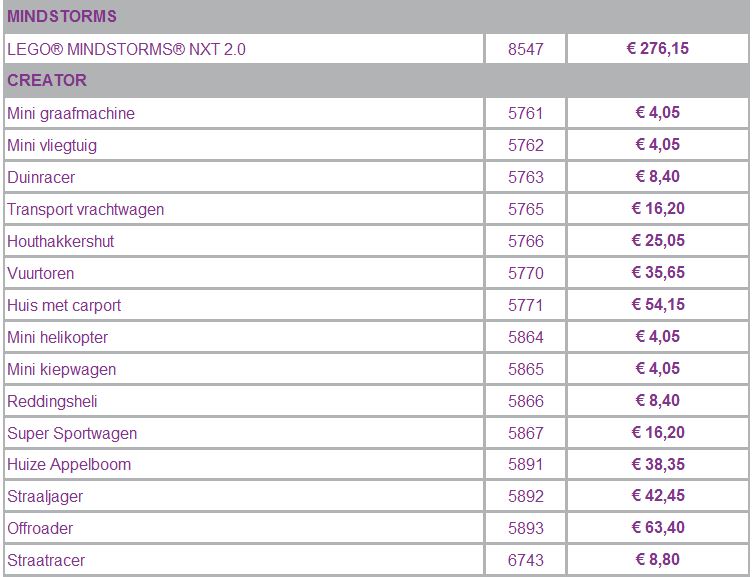
Task: Open Super Sportwagen product
Action: click(x=72, y=433)
